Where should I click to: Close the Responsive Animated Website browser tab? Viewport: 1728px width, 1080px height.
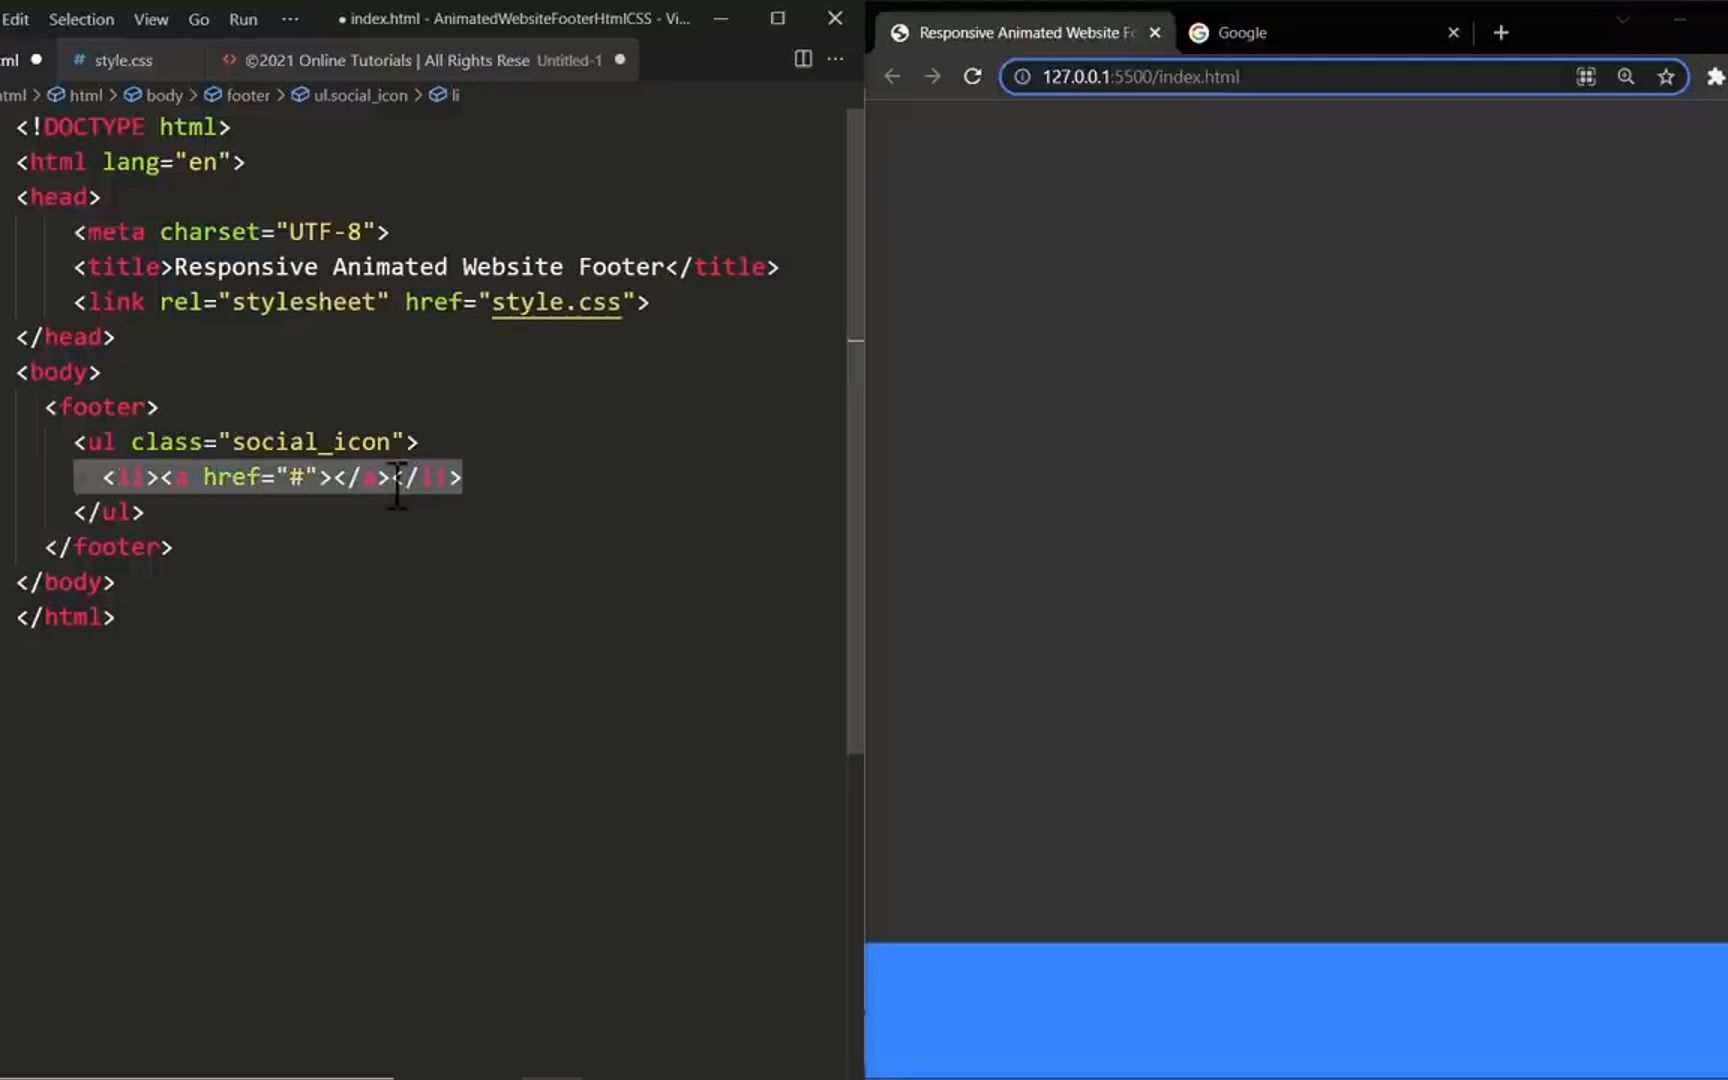(x=1155, y=33)
